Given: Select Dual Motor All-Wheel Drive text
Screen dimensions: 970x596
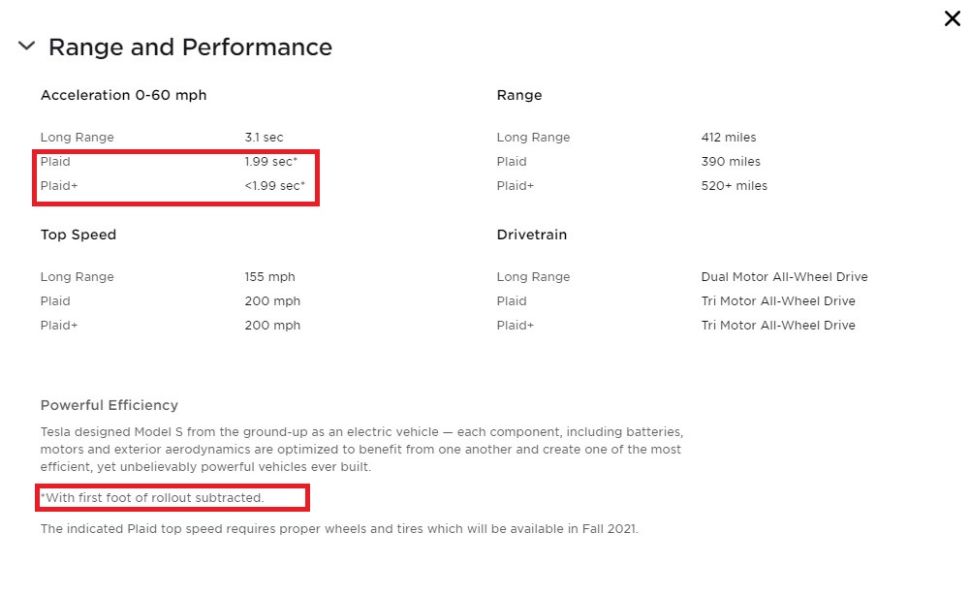Looking at the screenshot, I should click(x=784, y=277).
